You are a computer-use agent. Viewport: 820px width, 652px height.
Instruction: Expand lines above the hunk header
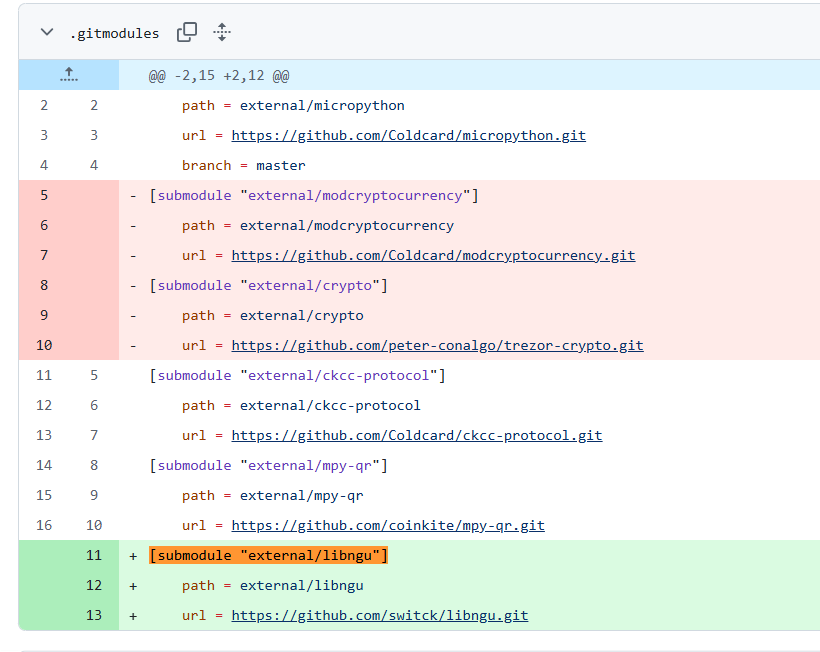point(69,75)
